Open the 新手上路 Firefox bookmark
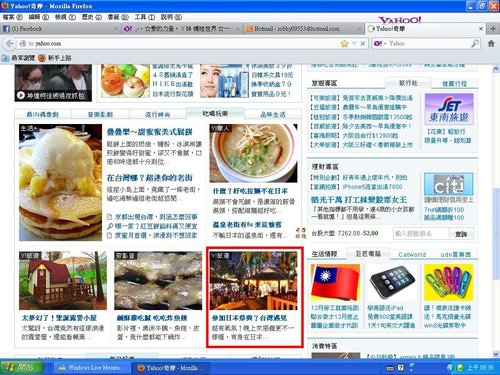This screenshot has width=500, height=375. pos(55,58)
